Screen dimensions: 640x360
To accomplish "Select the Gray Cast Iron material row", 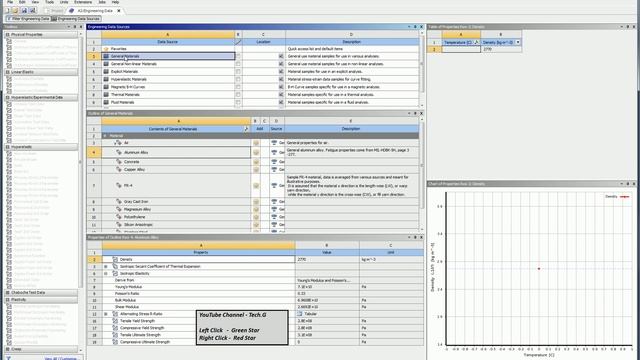I will click(176, 202).
